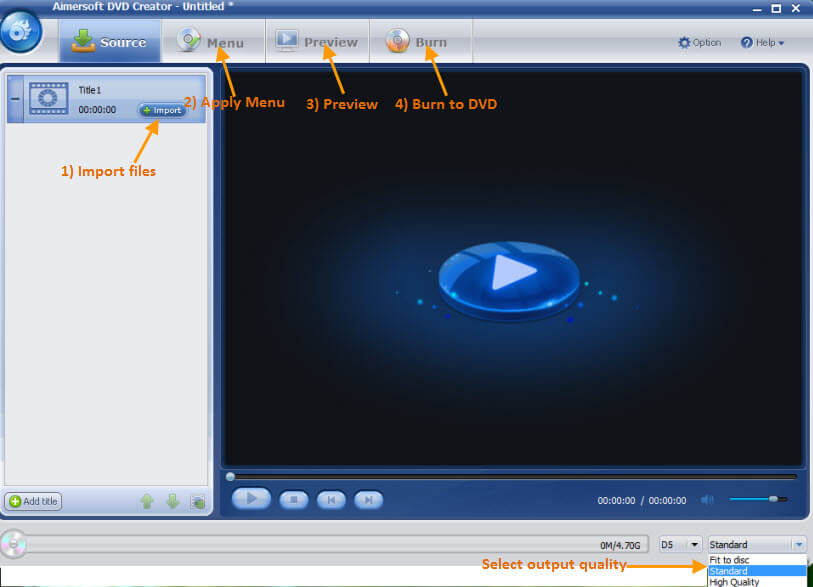The height and width of the screenshot is (587, 813).
Task: Click the 0M/4.70G capacity readout
Action: (620, 546)
